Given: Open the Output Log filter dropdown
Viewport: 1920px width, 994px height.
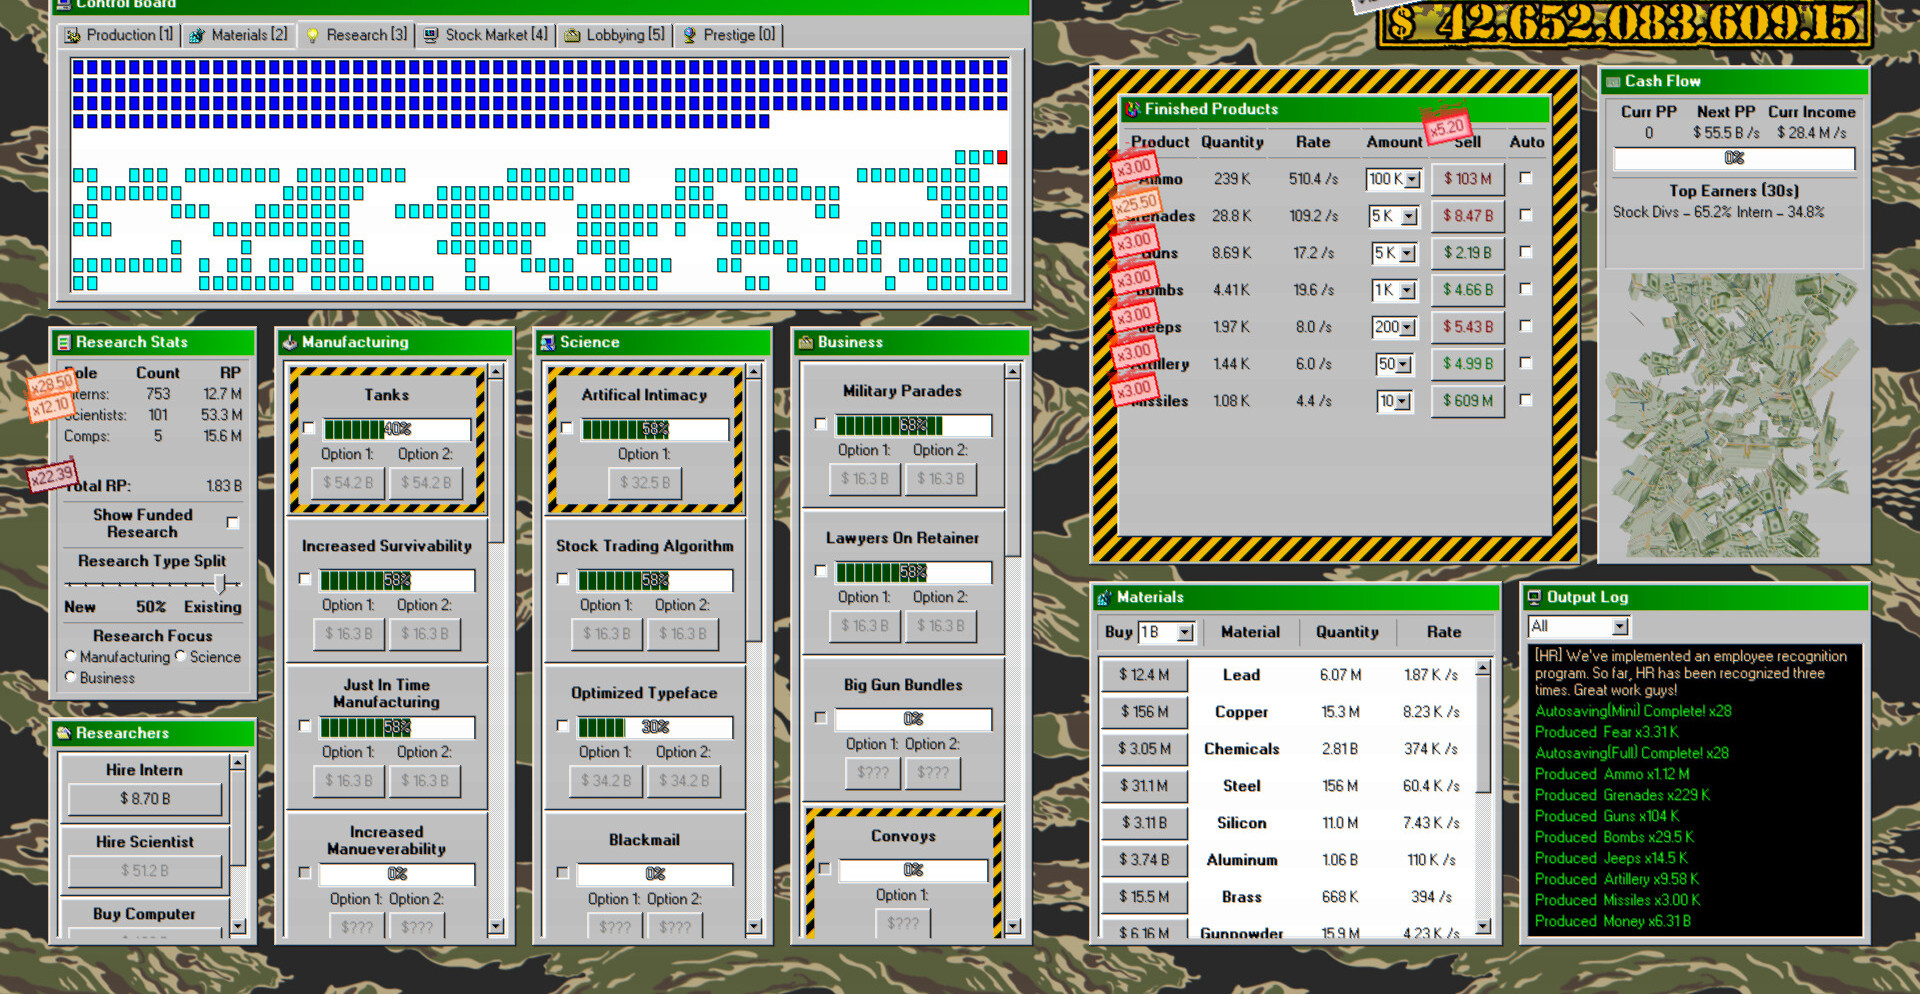Looking at the screenshot, I should coord(1620,627).
